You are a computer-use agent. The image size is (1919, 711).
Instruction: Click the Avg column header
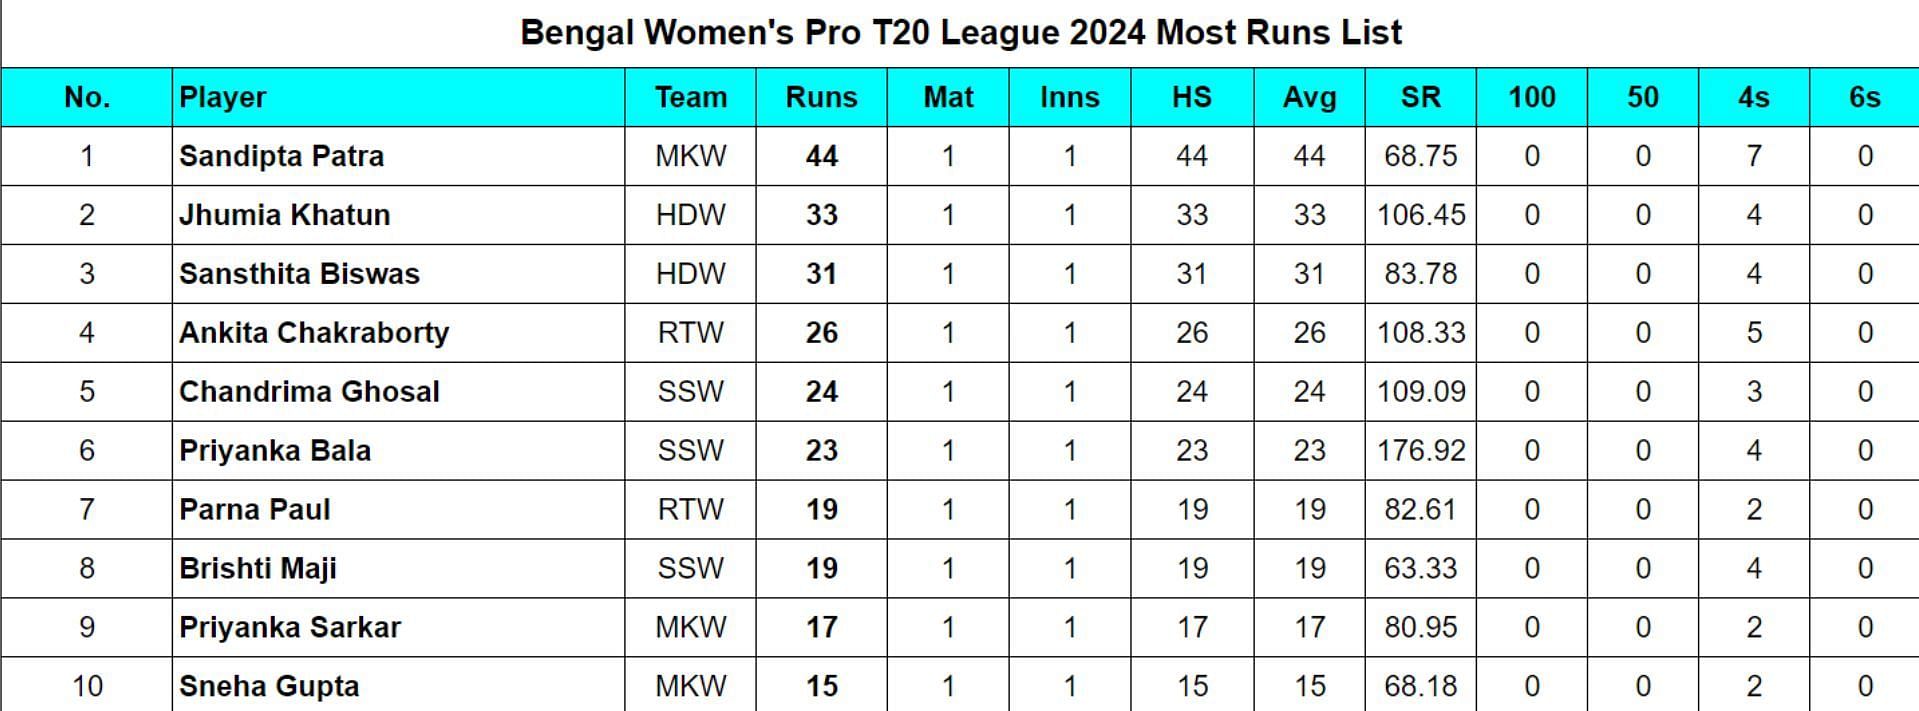[x=1309, y=97]
